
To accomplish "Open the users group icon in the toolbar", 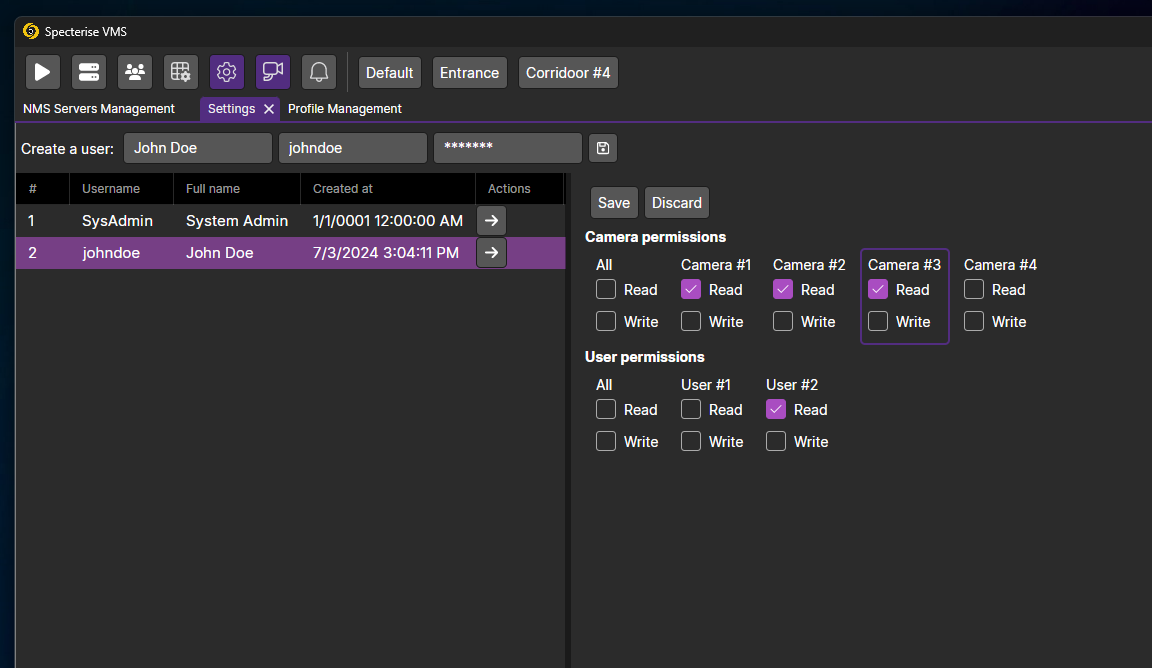I will 134,72.
